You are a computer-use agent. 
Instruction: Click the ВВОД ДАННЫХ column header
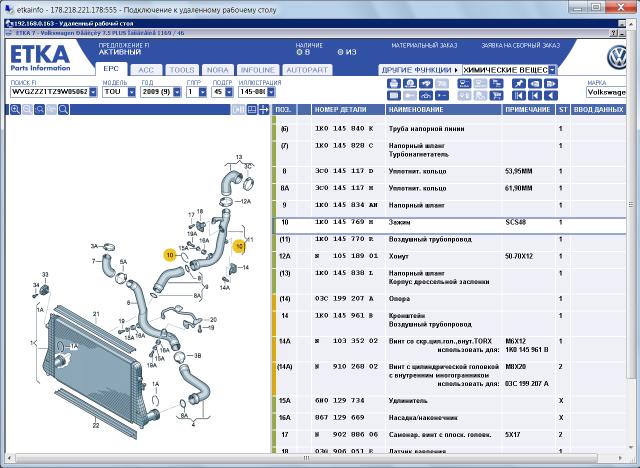598,109
